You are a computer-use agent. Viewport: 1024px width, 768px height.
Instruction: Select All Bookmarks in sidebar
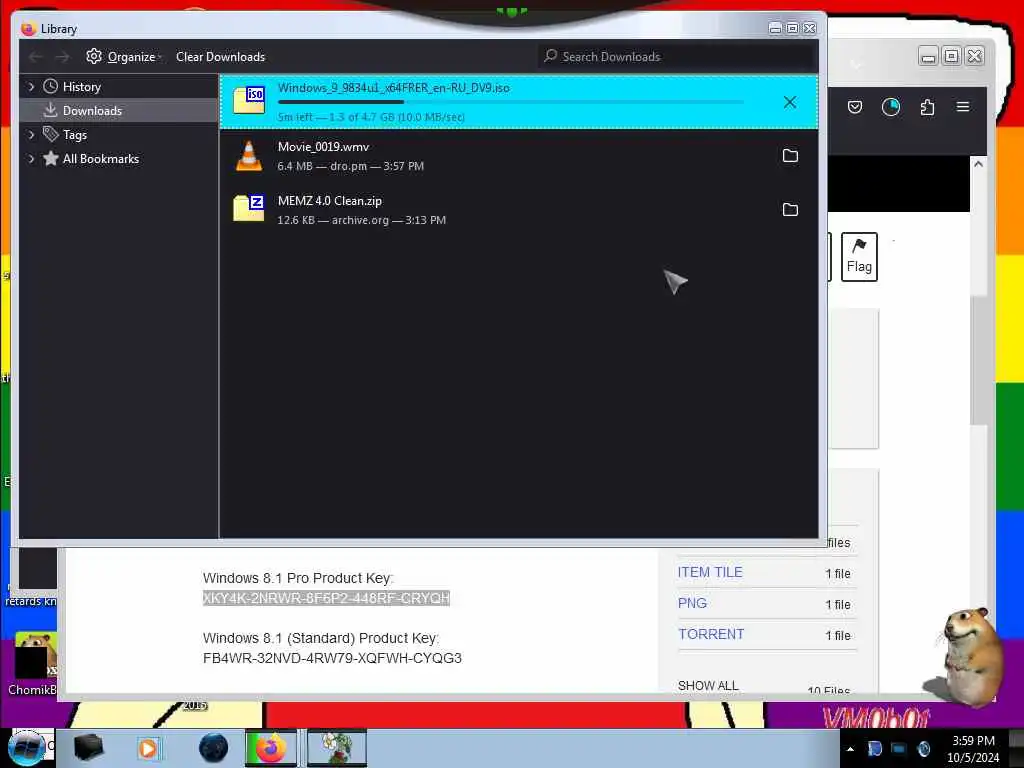coord(101,159)
